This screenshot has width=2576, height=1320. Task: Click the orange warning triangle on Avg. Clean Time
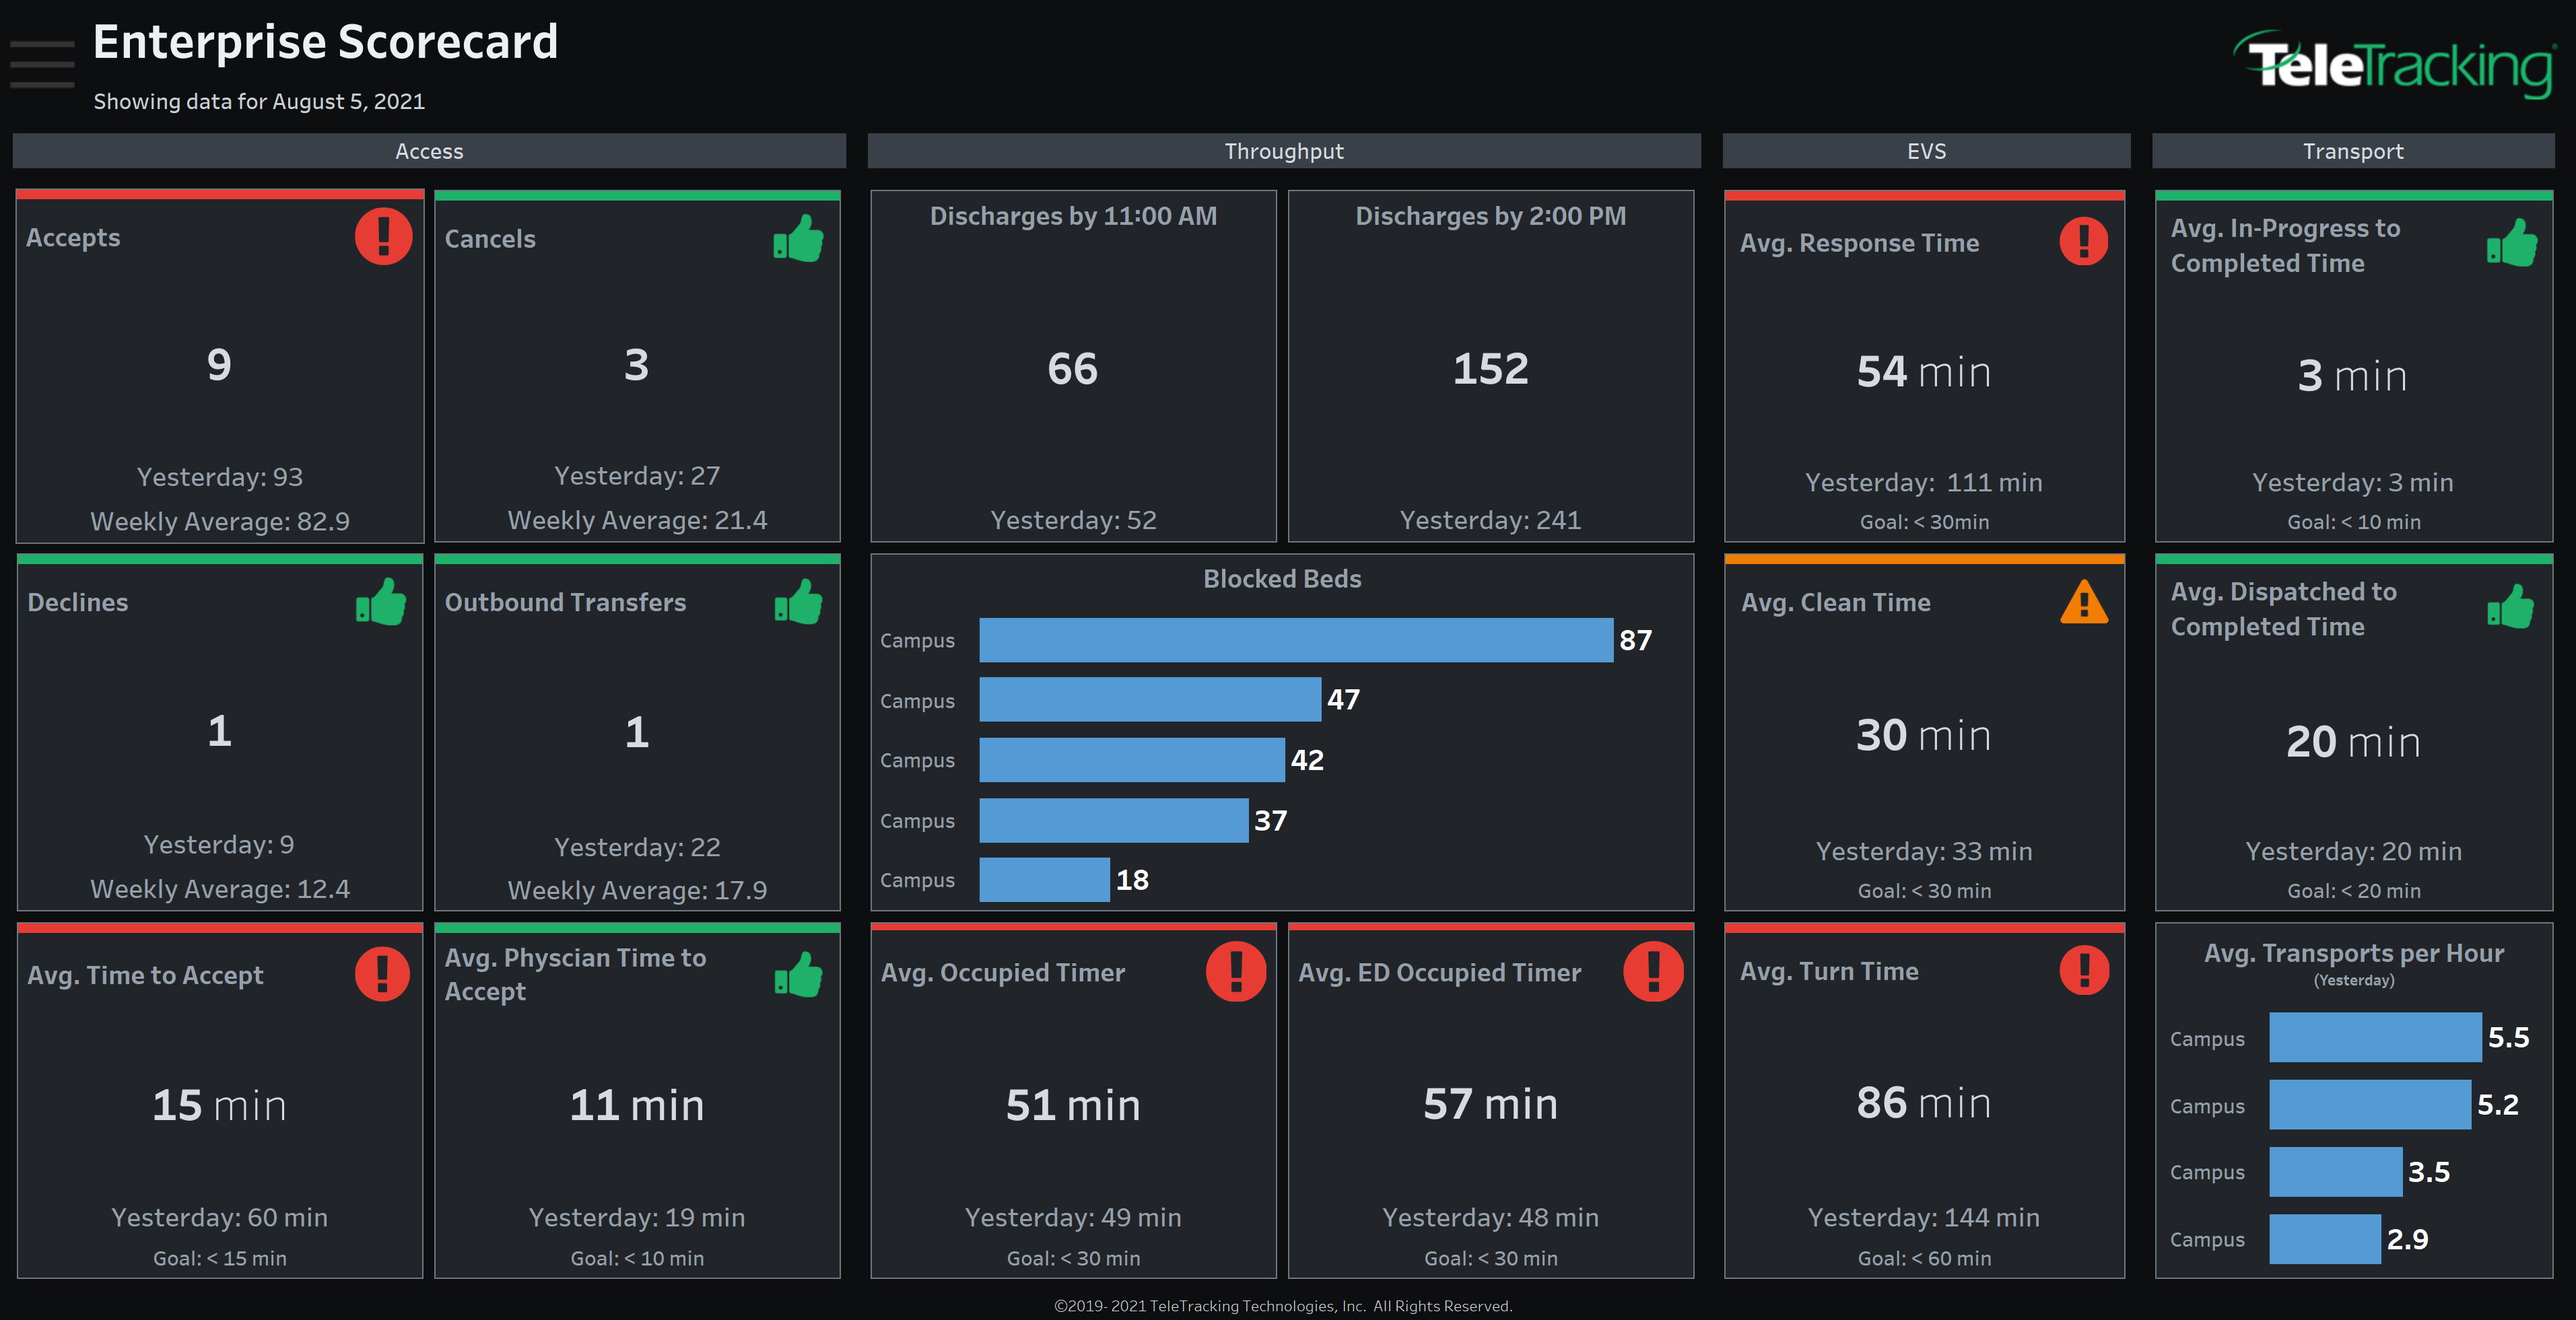[2084, 602]
